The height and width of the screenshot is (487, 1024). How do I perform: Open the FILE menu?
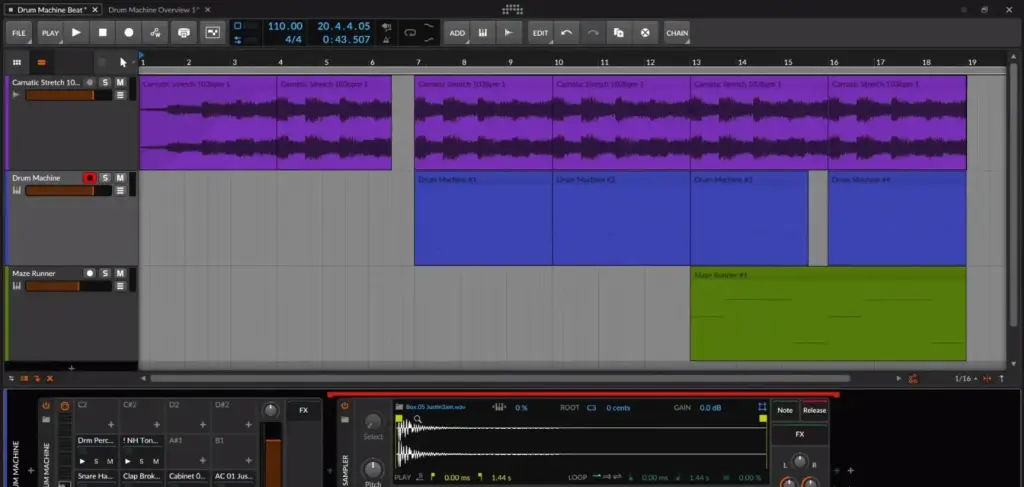coord(19,33)
